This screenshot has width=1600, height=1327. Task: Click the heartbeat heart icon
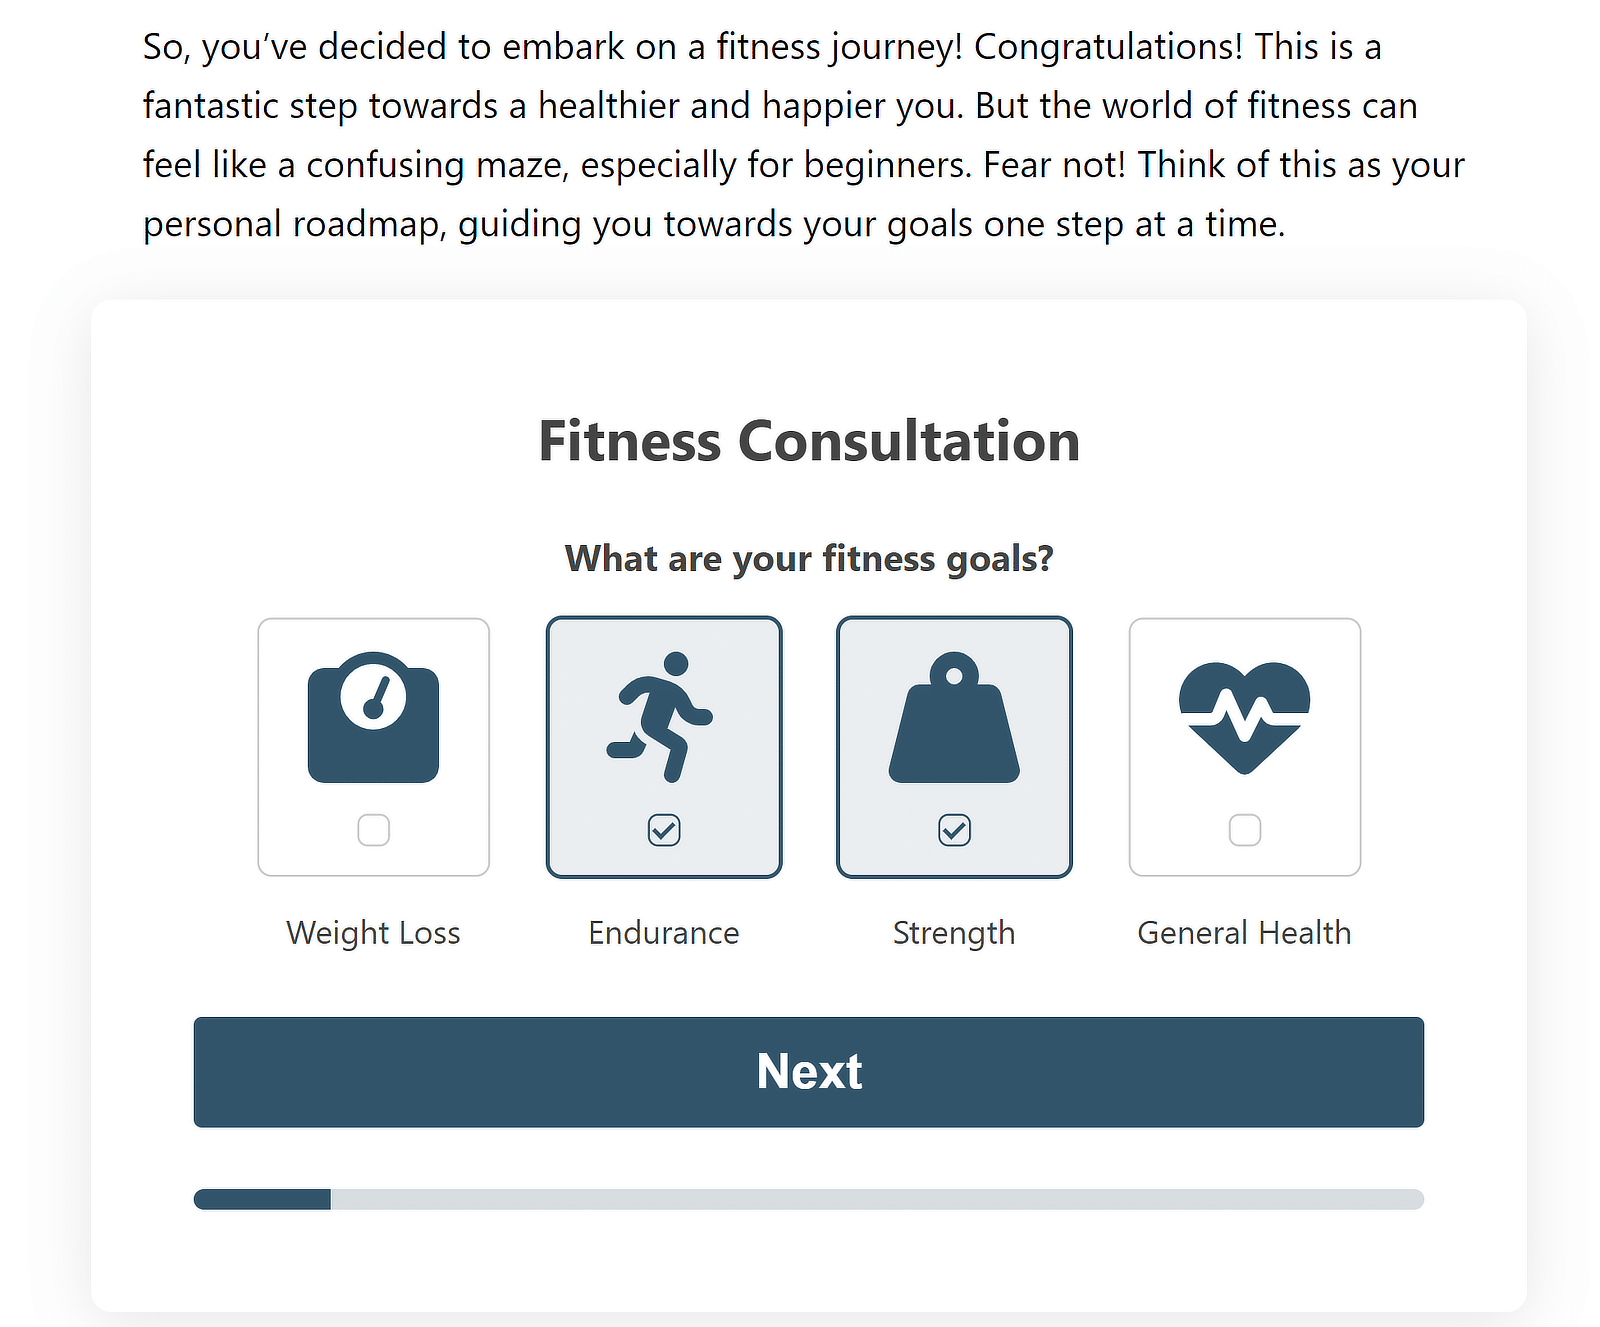pyautogui.click(x=1244, y=718)
